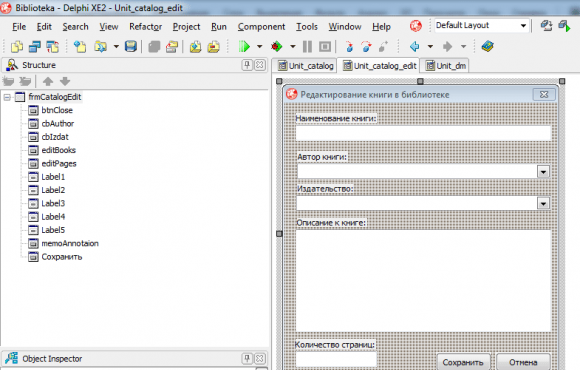Pin the Object Inspector panel
580x370 pixels.
point(247,358)
